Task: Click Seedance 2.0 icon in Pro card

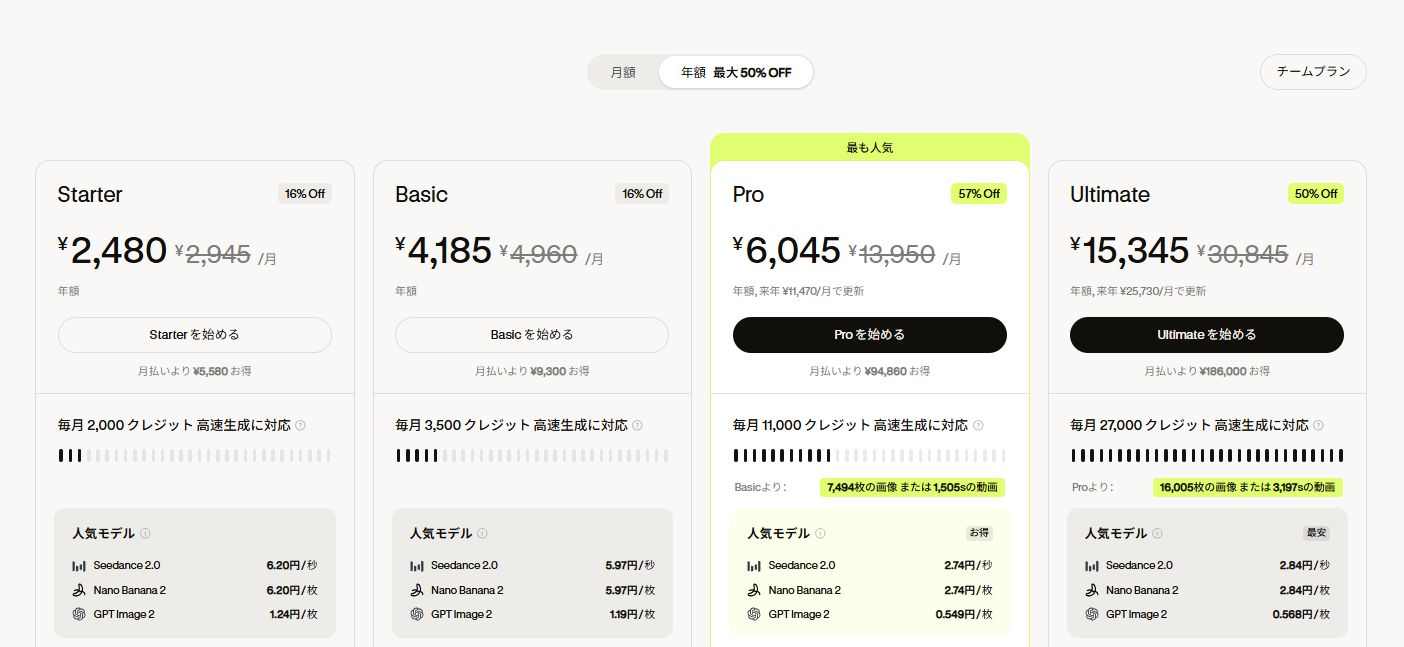Action: pyautogui.click(x=754, y=565)
